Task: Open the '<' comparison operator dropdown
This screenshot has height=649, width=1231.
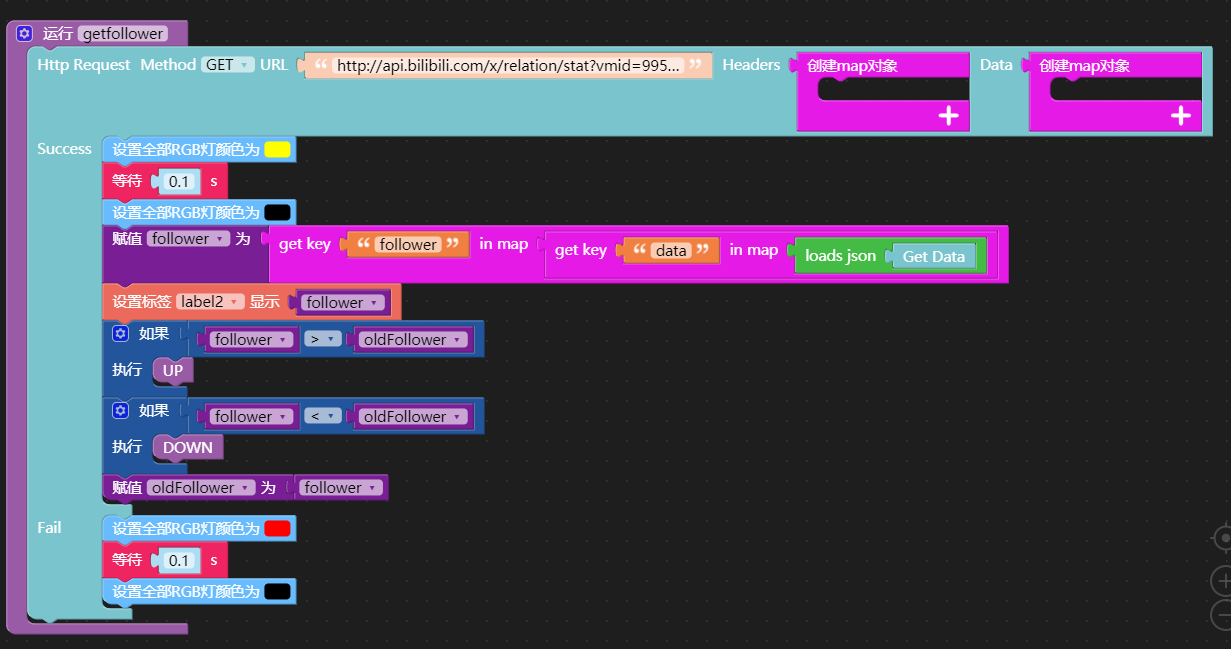Action: [322, 416]
